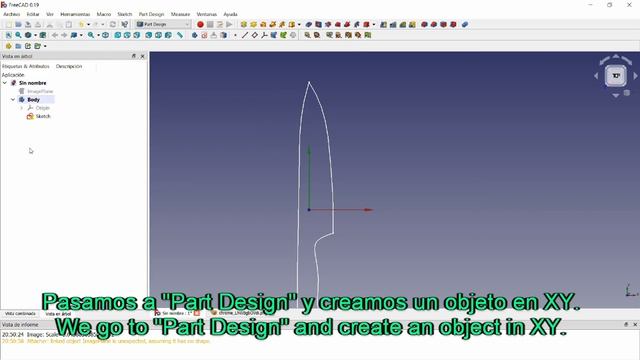Click the Open file toolbar icon

(18, 24)
